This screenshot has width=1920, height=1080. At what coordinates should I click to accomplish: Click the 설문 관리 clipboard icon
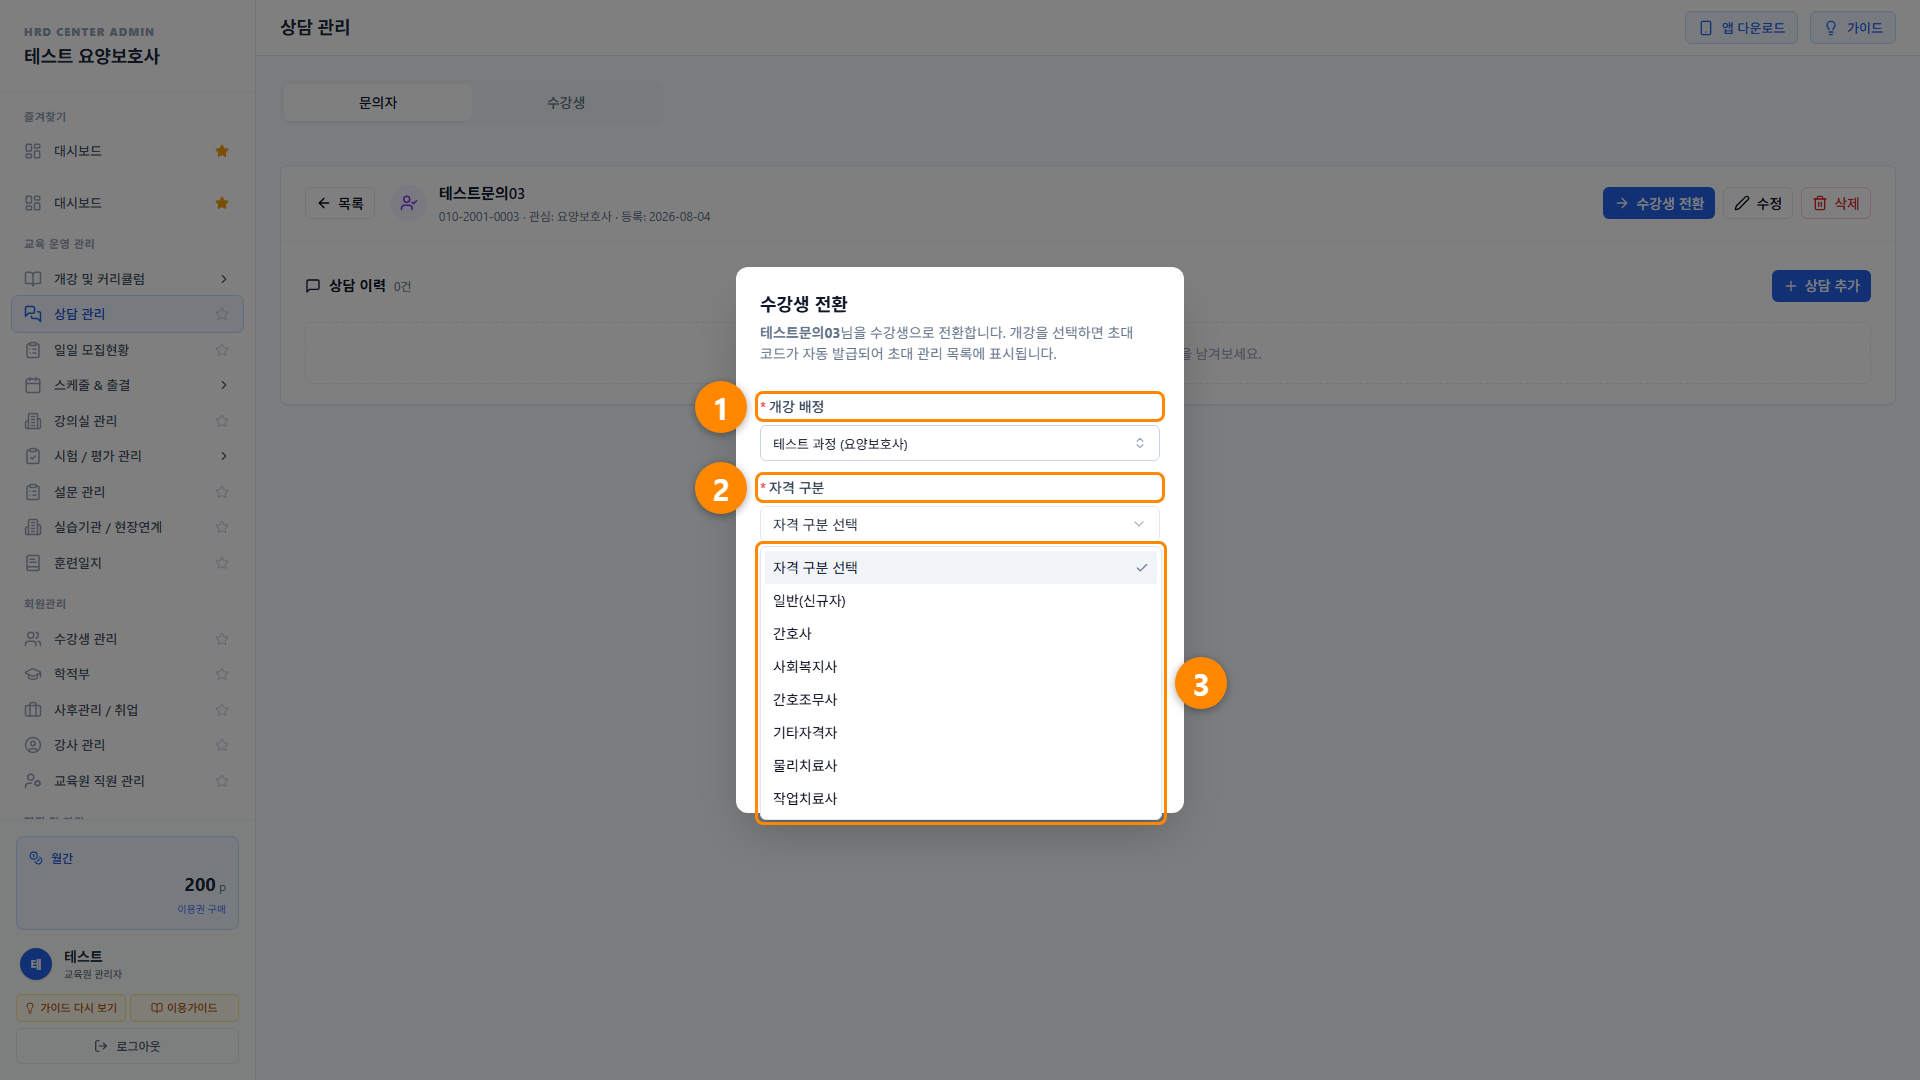click(x=33, y=492)
